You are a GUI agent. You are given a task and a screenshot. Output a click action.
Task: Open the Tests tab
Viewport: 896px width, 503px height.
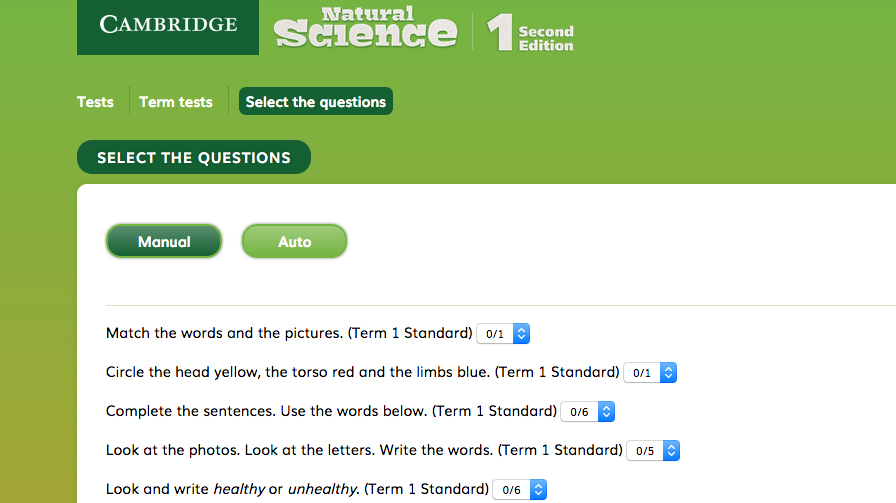point(95,102)
